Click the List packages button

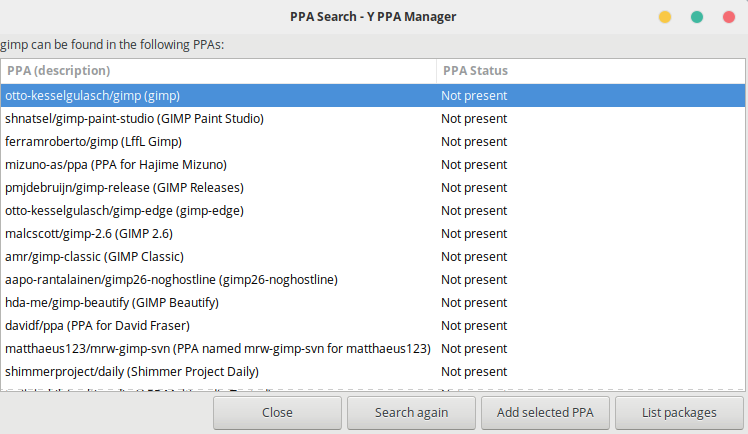(x=679, y=413)
